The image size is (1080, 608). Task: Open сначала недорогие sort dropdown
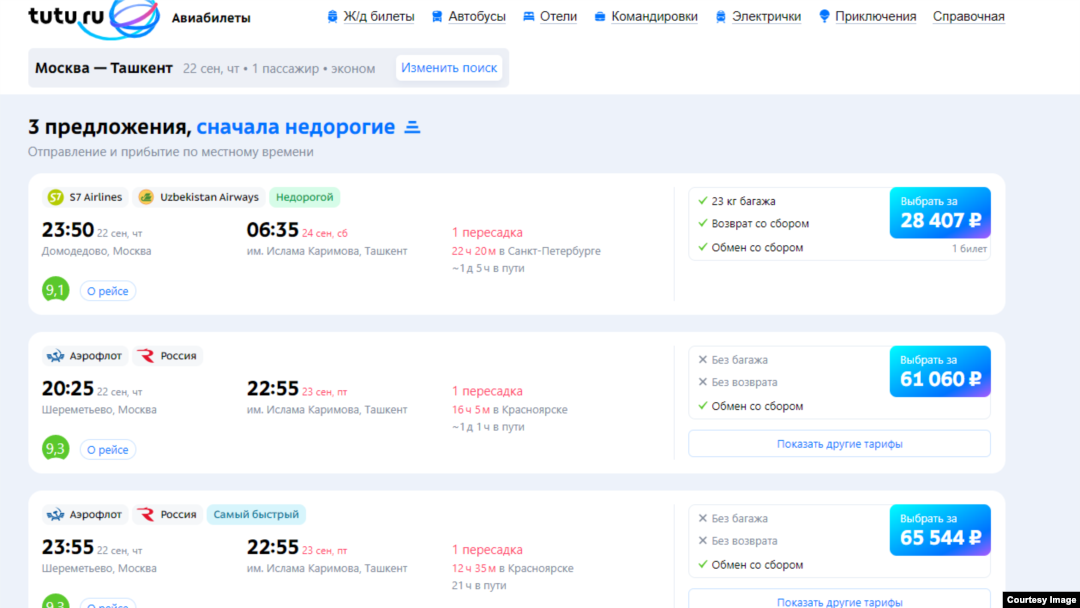[295, 127]
